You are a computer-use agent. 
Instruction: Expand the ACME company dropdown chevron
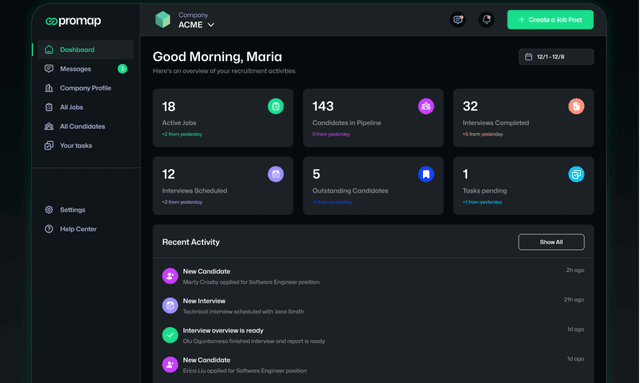[211, 25]
